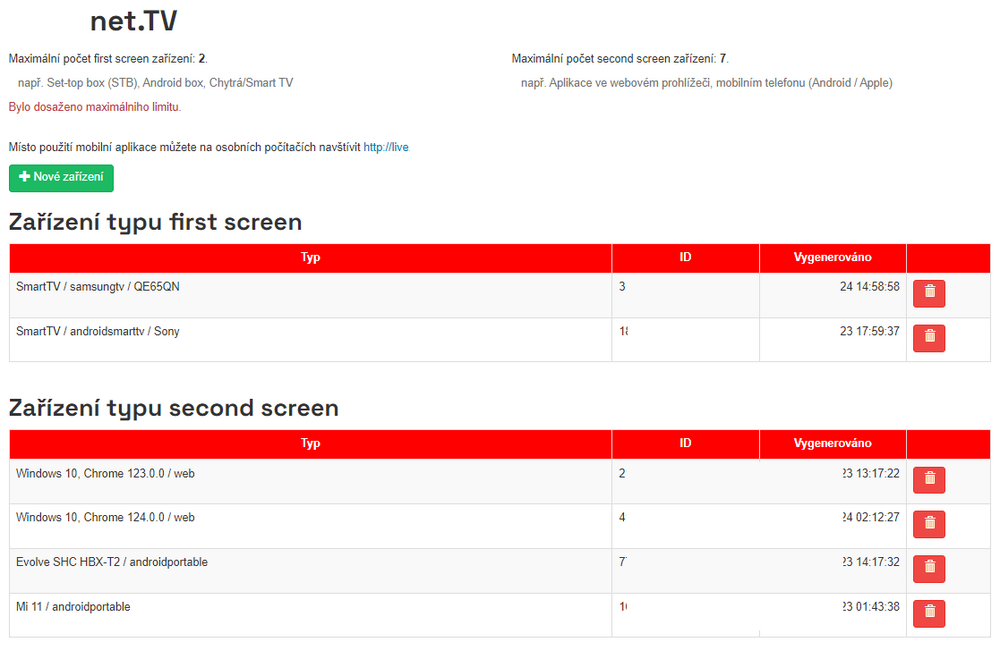
Task: Click the ID header in first screen table
Action: tap(685, 258)
